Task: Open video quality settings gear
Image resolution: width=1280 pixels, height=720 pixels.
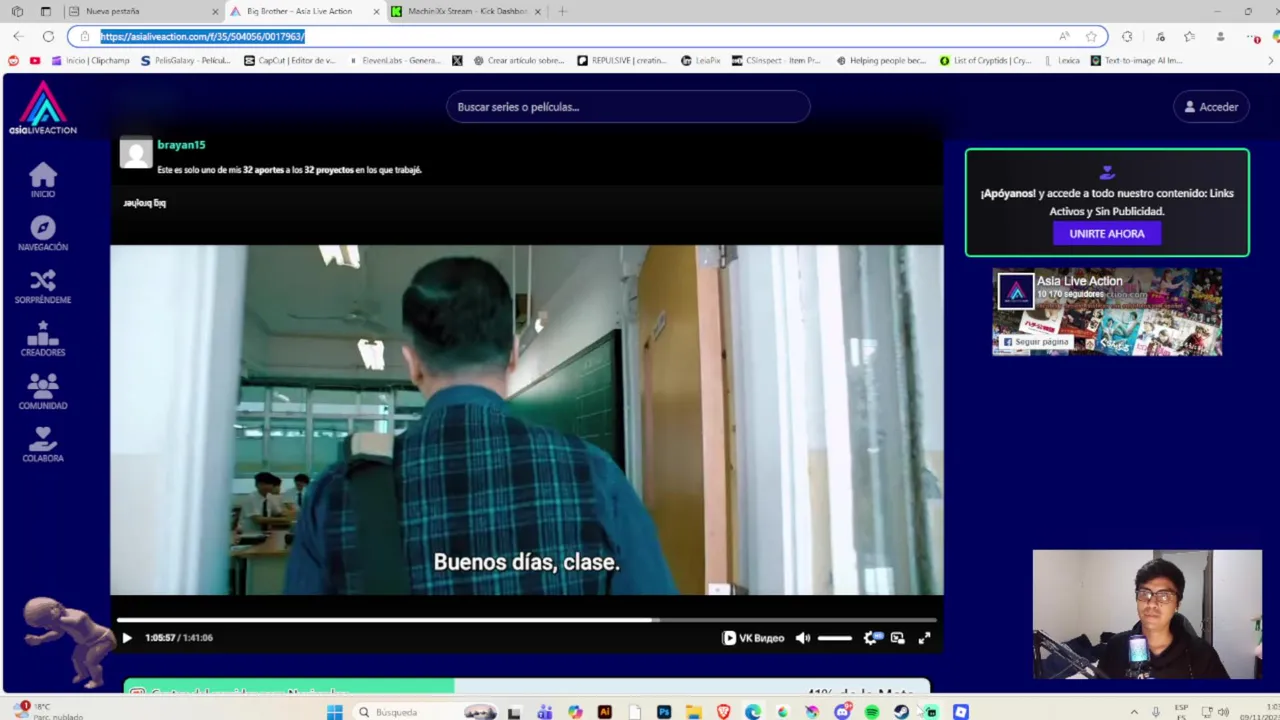Action: [x=871, y=638]
